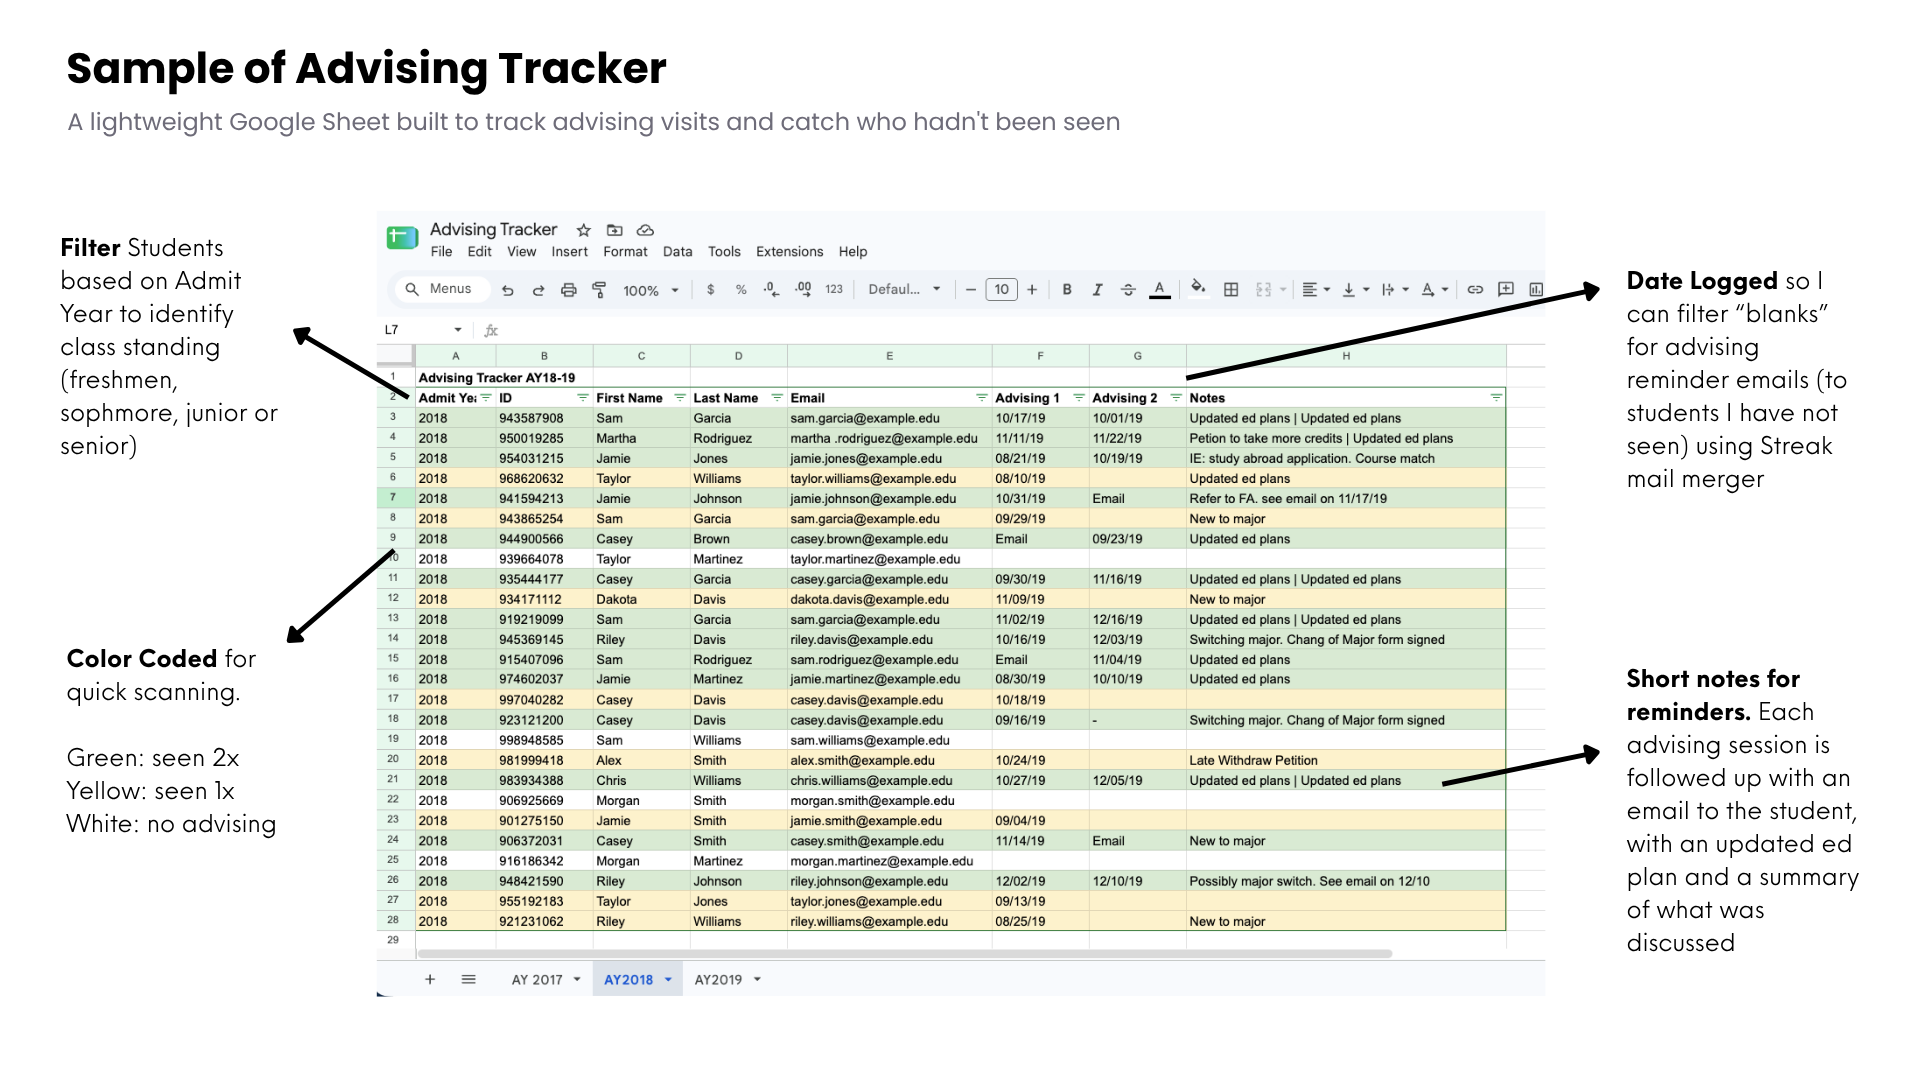
Task: Open the 123 more number formats menu
Action: (834, 290)
